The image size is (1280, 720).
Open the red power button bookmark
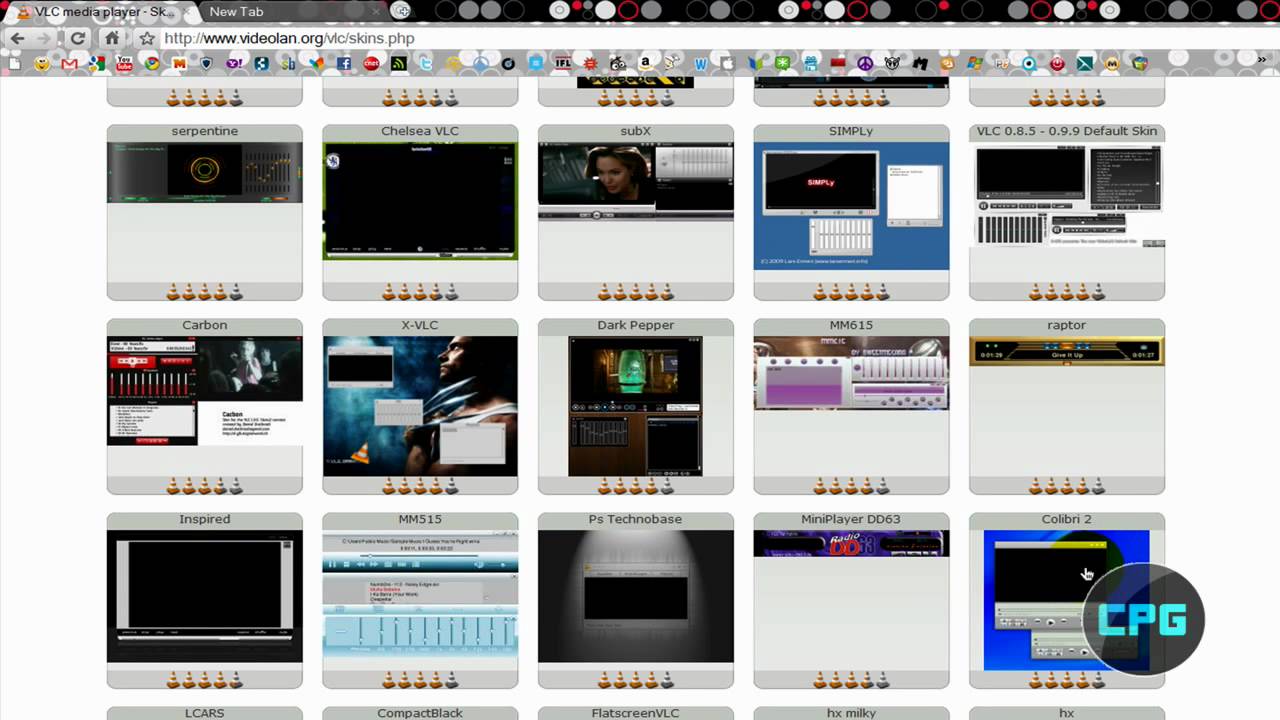(1057, 63)
